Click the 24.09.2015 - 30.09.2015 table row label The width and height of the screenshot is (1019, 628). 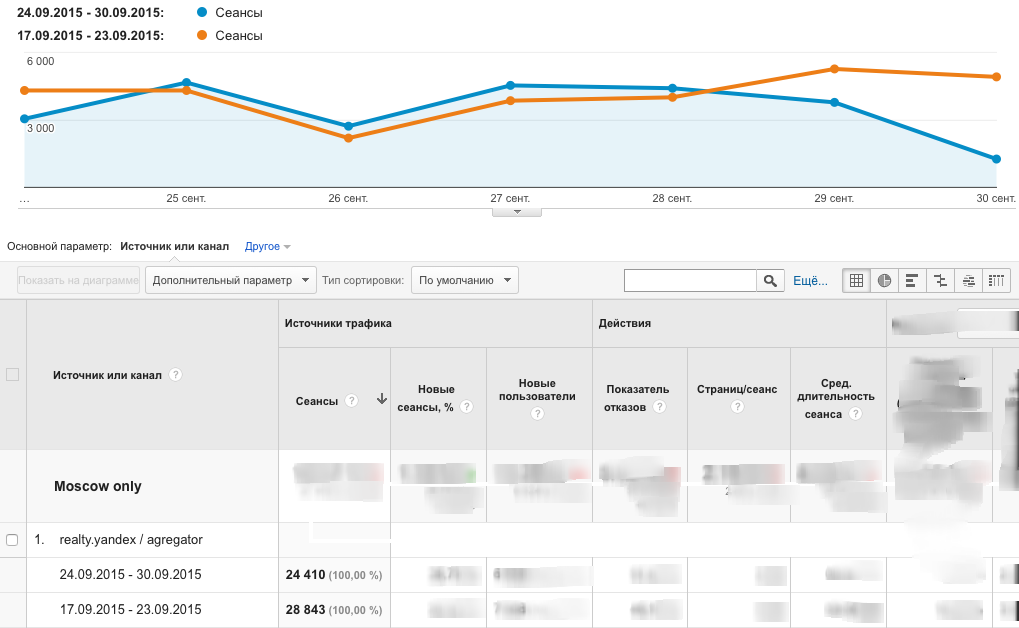131,575
